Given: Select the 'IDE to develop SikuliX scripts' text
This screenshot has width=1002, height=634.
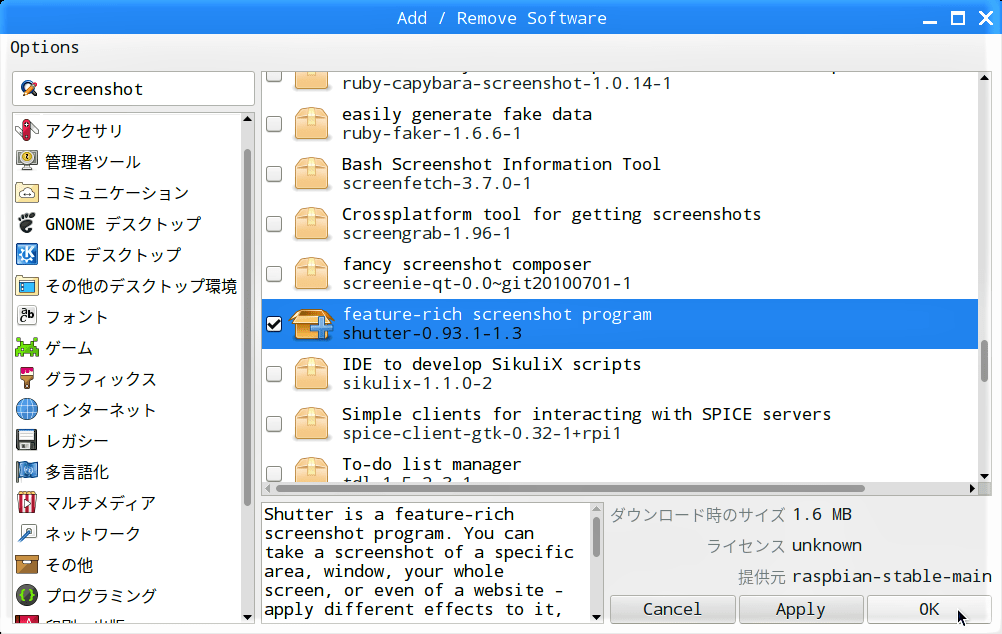Looking at the screenshot, I should point(491,364).
